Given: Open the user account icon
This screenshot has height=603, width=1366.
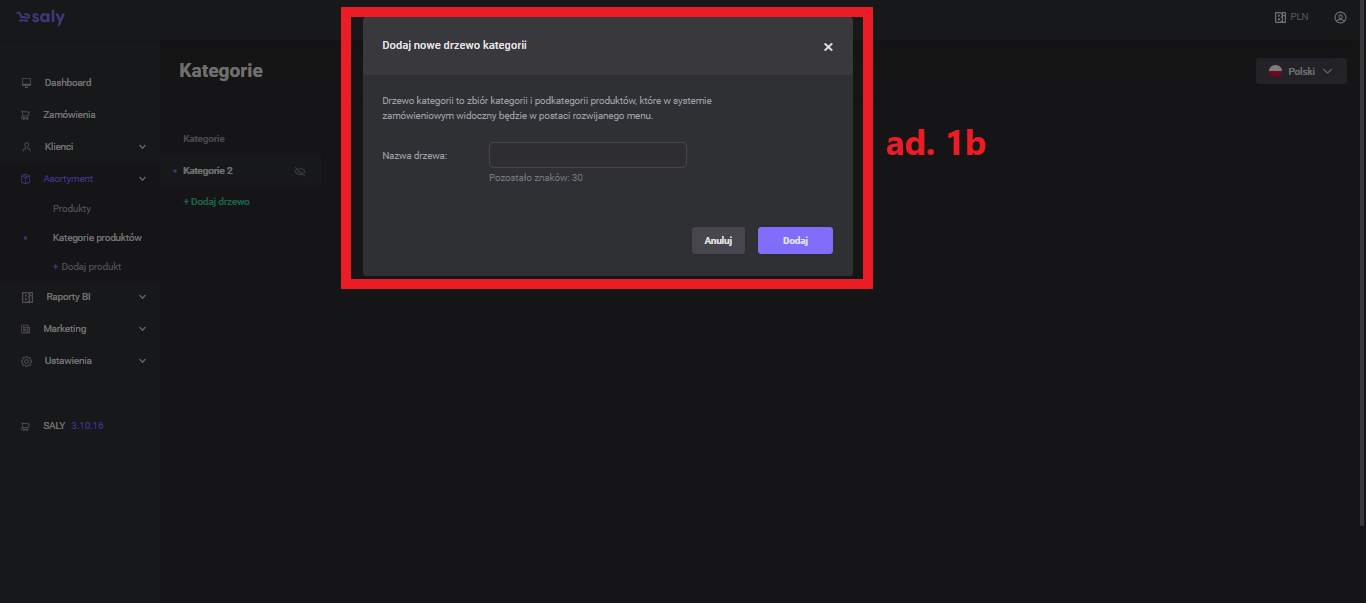Looking at the screenshot, I should (x=1340, y=17).
